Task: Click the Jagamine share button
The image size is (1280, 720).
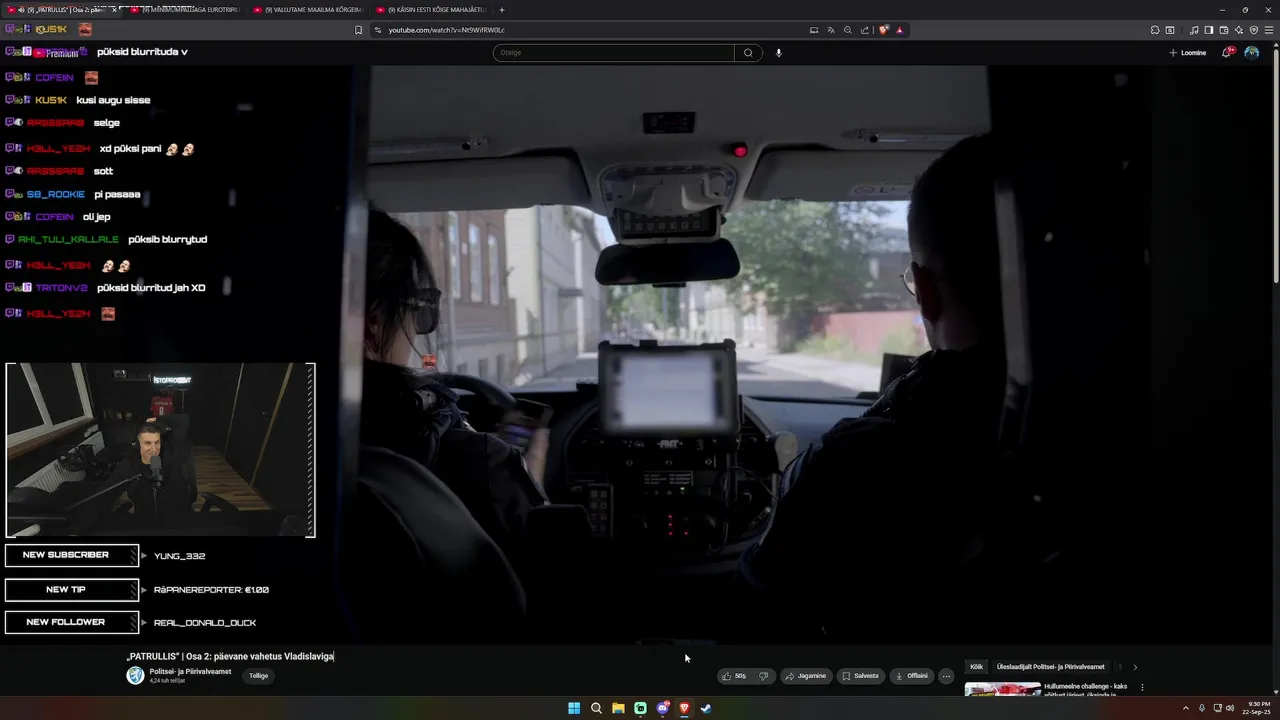Action: pyautogui.click(x=805, y=676)
